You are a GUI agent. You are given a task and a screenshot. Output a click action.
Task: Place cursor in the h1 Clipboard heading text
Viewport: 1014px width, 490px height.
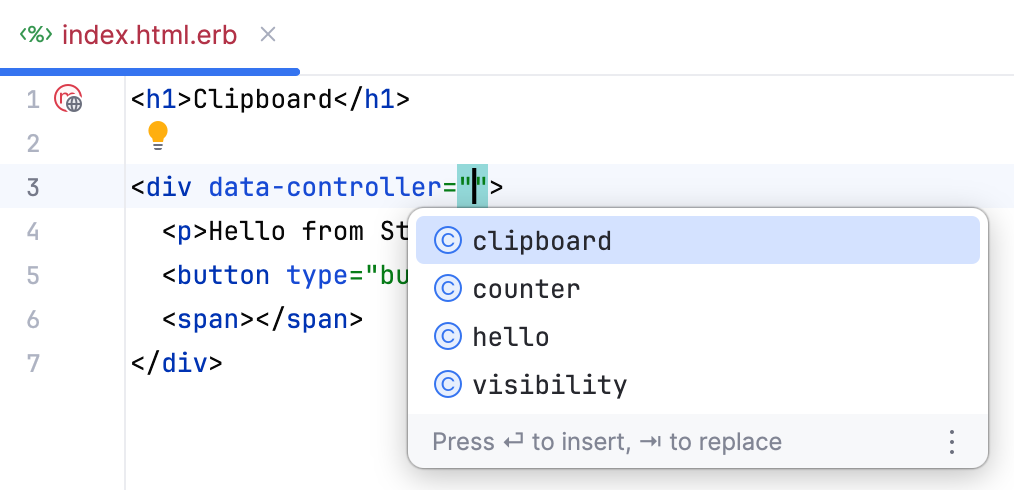tap(263, 100)
